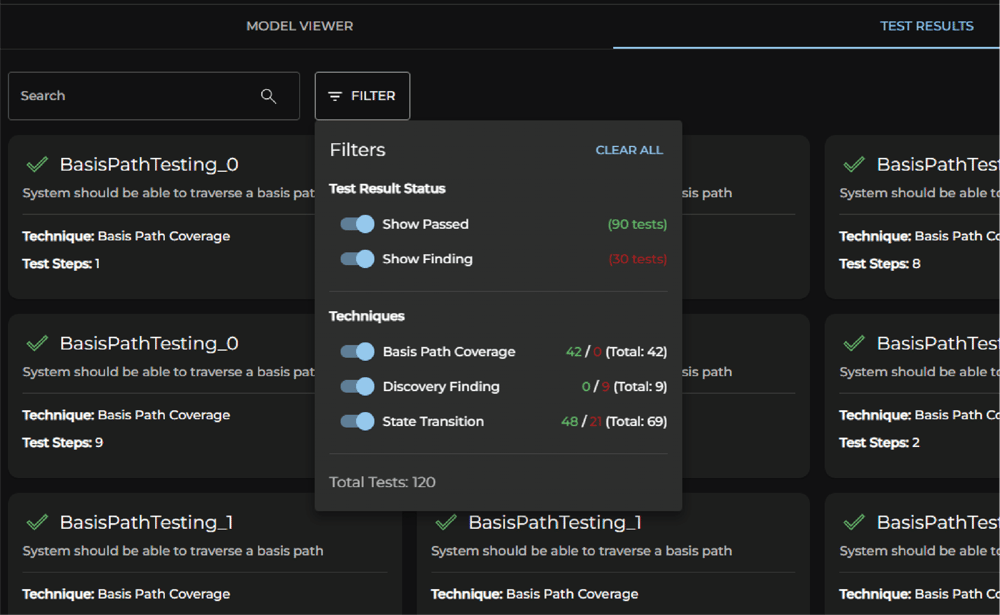Screen dimensions: 1000x615
Task: Select the Test Results tab
Action: 926,26
